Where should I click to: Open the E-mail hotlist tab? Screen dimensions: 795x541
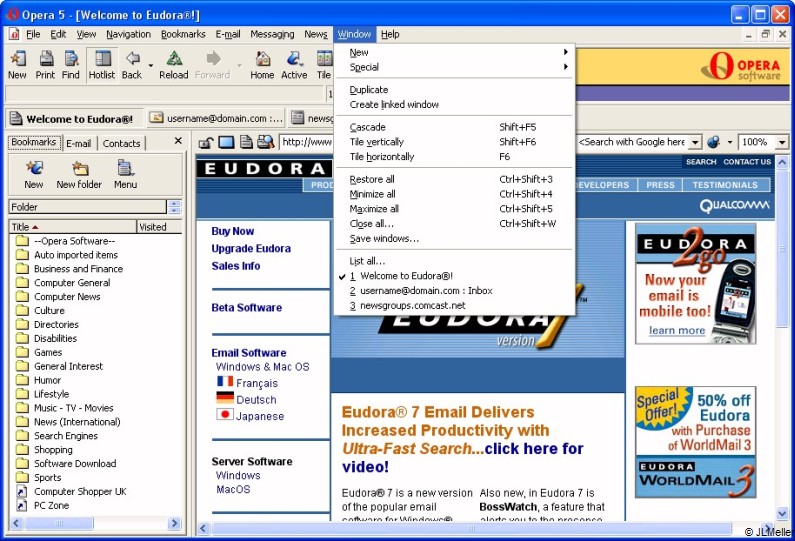[x=79, y=143]
